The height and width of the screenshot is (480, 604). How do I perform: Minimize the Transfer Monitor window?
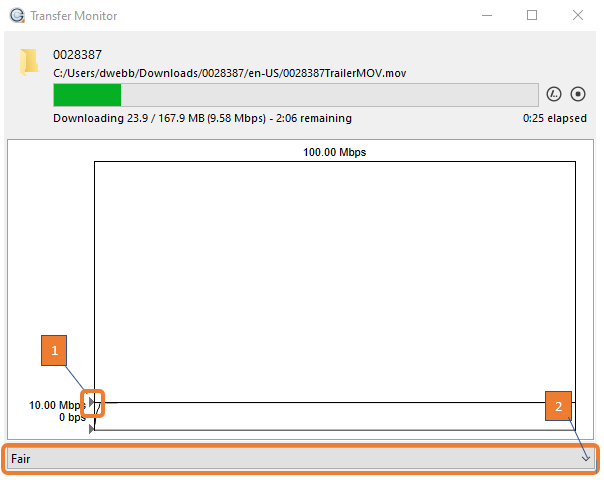point(485,15)
